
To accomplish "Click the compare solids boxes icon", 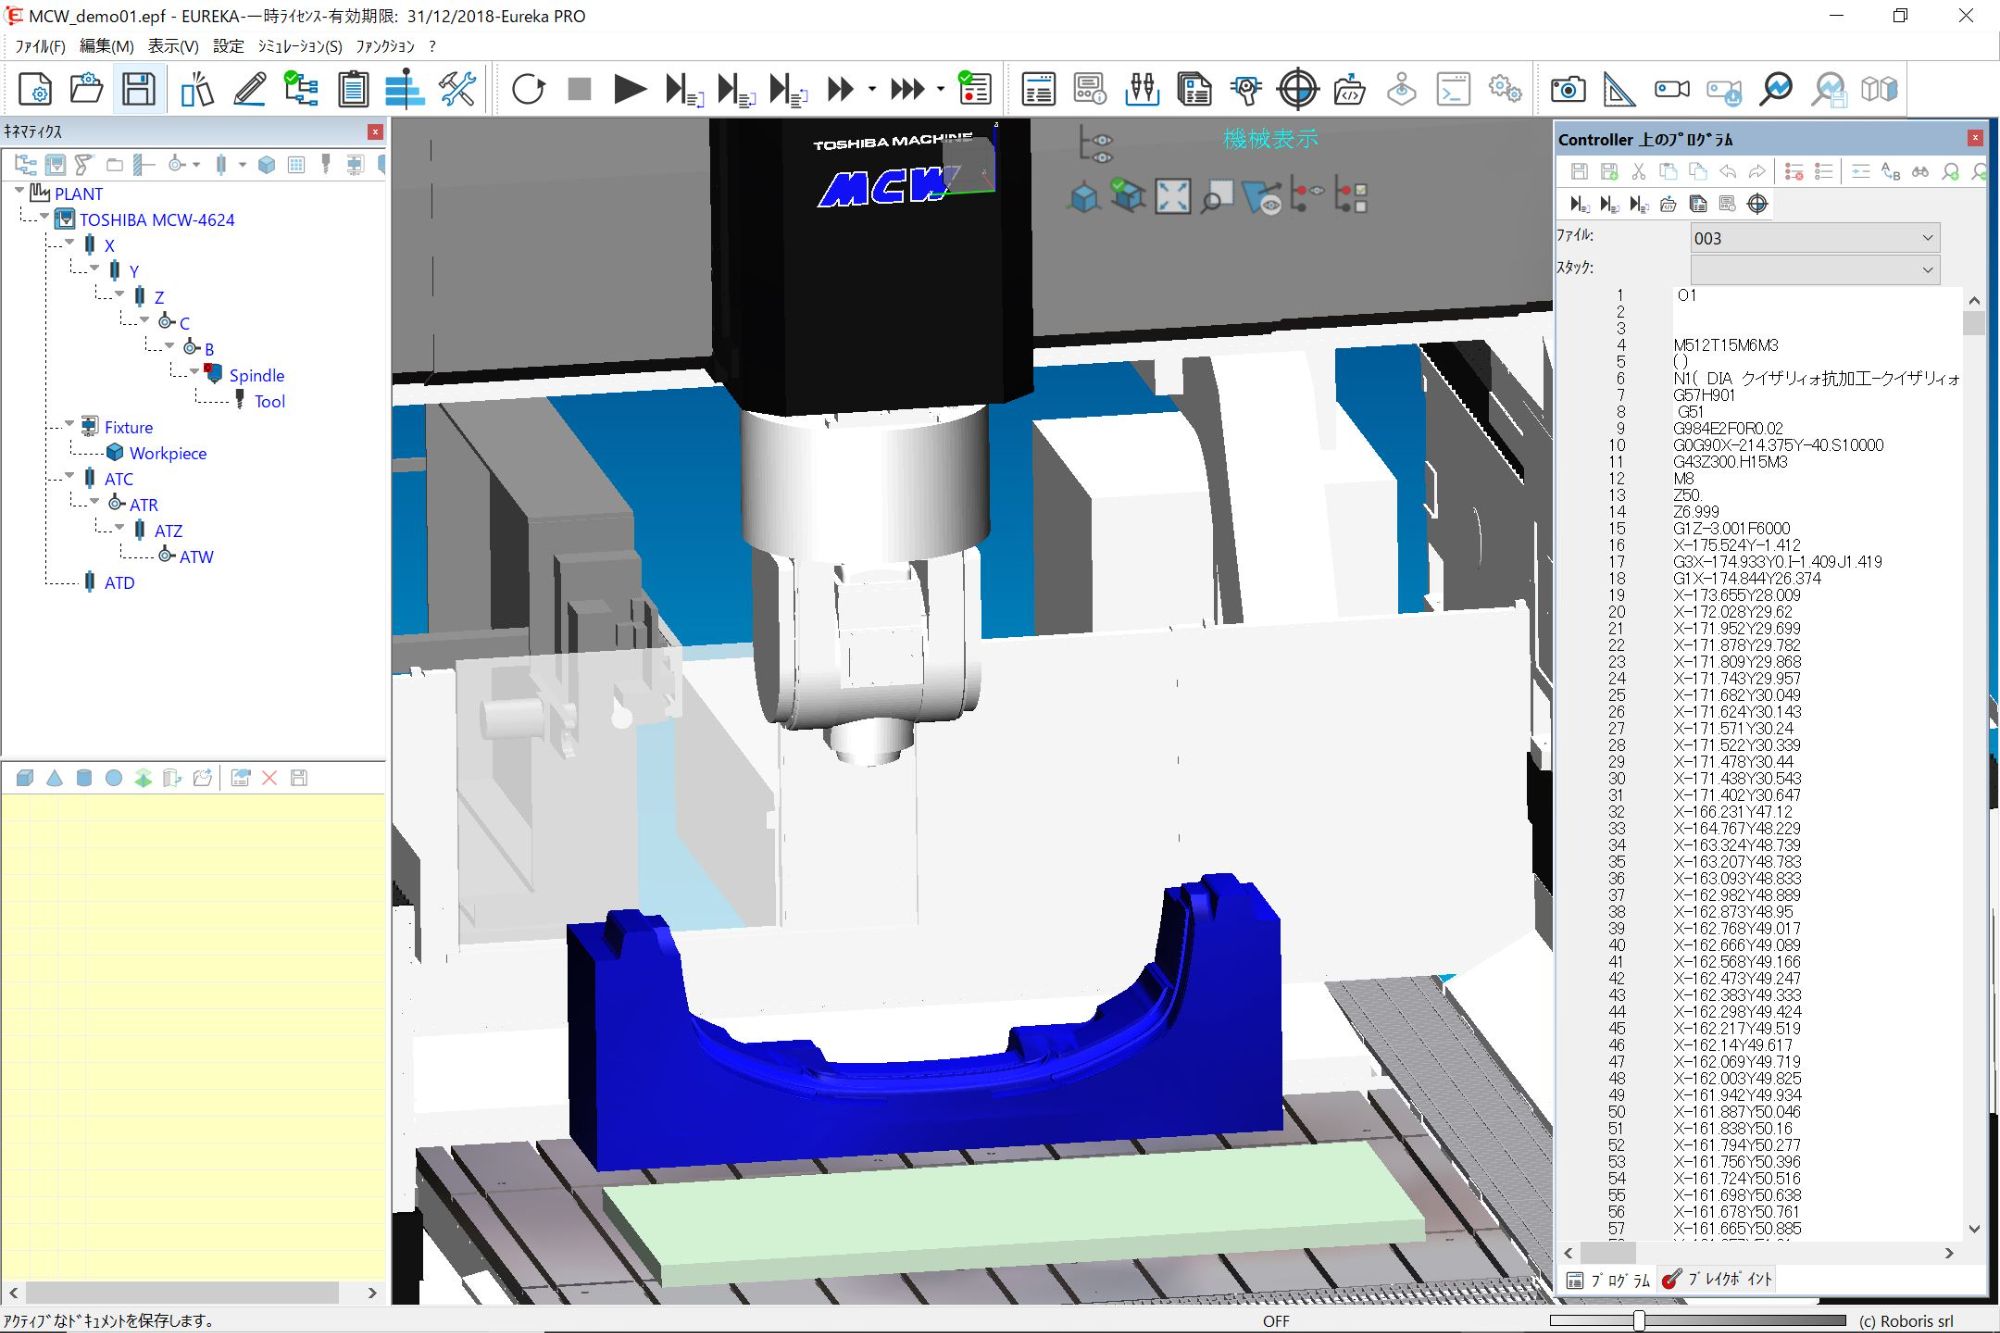I will (x=1880, y=89).
